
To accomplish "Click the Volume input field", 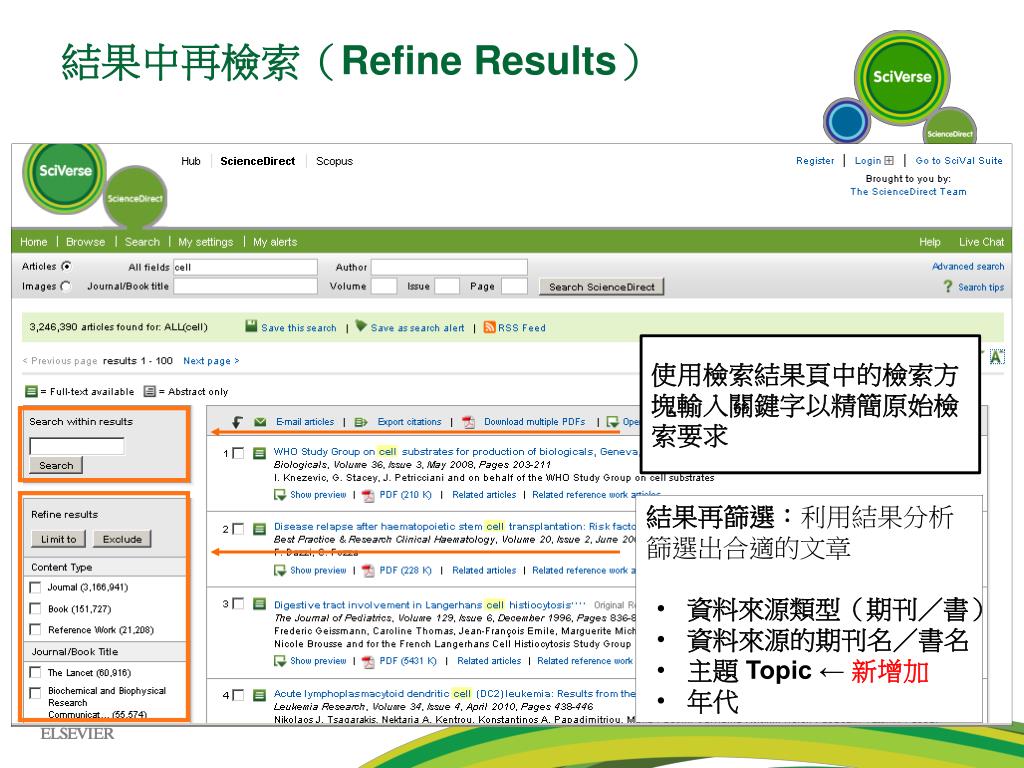I will (383, 286).
